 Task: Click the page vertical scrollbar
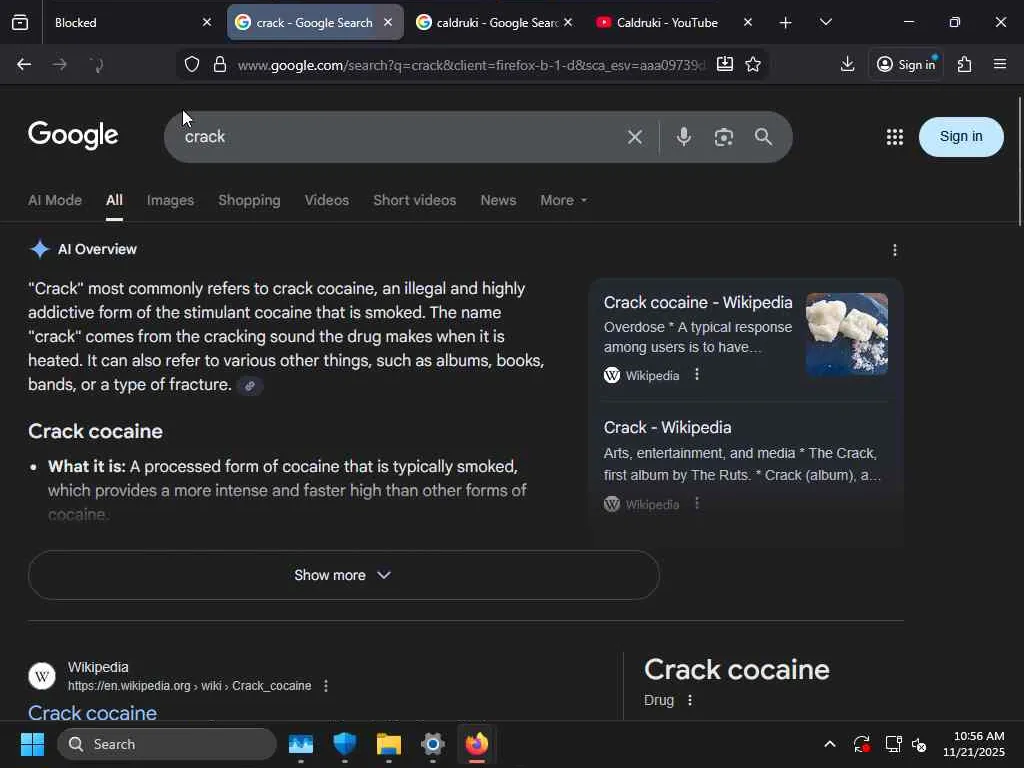[1019, 161]
